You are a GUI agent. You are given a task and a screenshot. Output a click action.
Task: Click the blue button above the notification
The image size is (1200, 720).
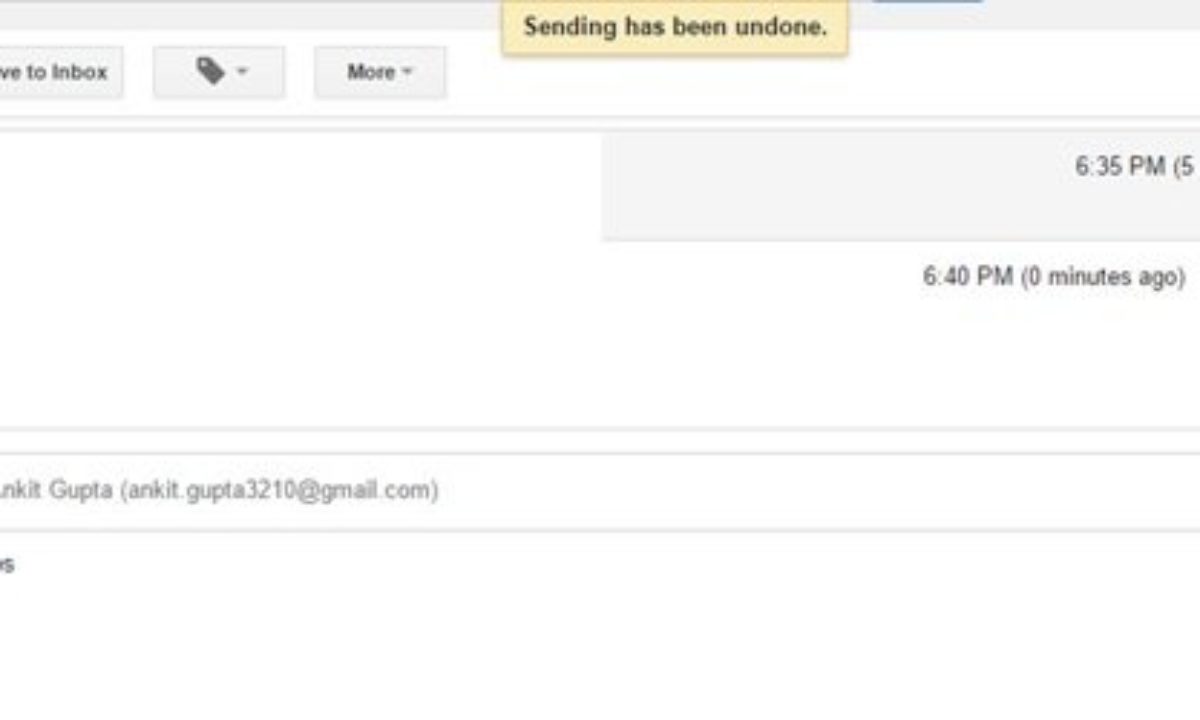(927, 1)
